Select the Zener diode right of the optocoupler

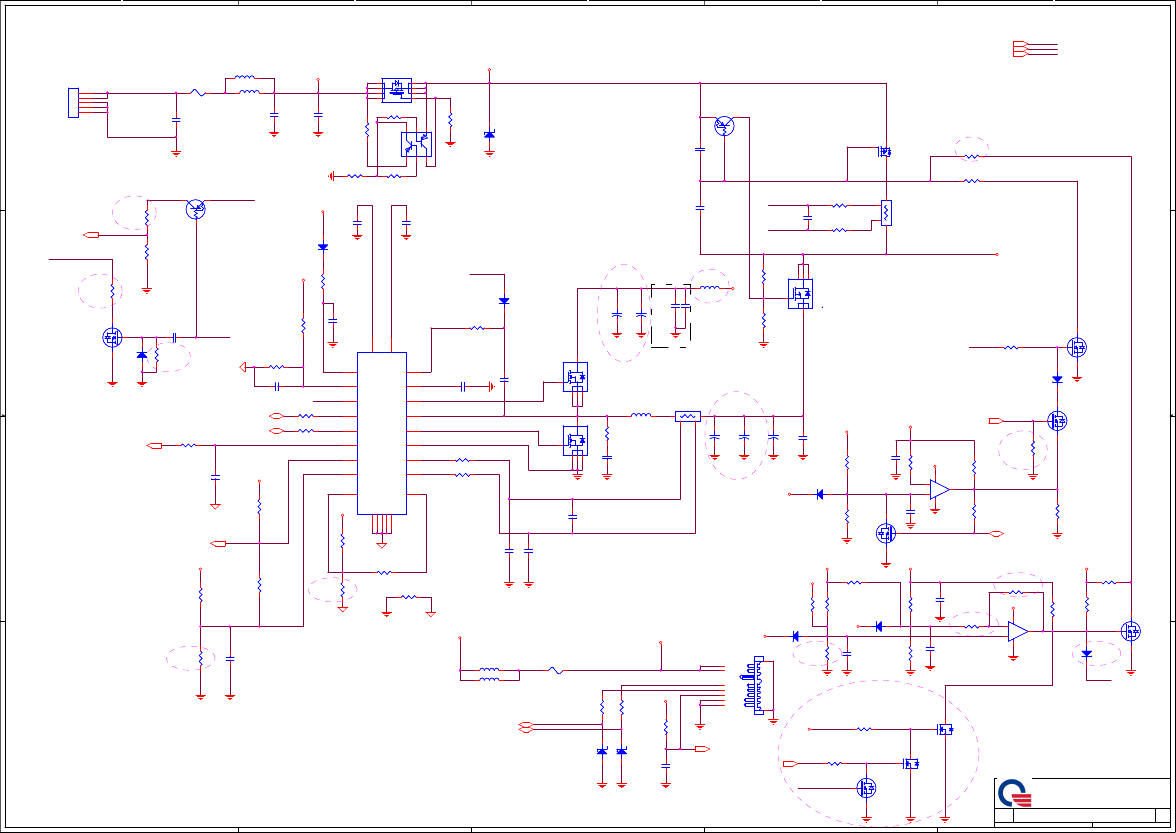point(490,135)
